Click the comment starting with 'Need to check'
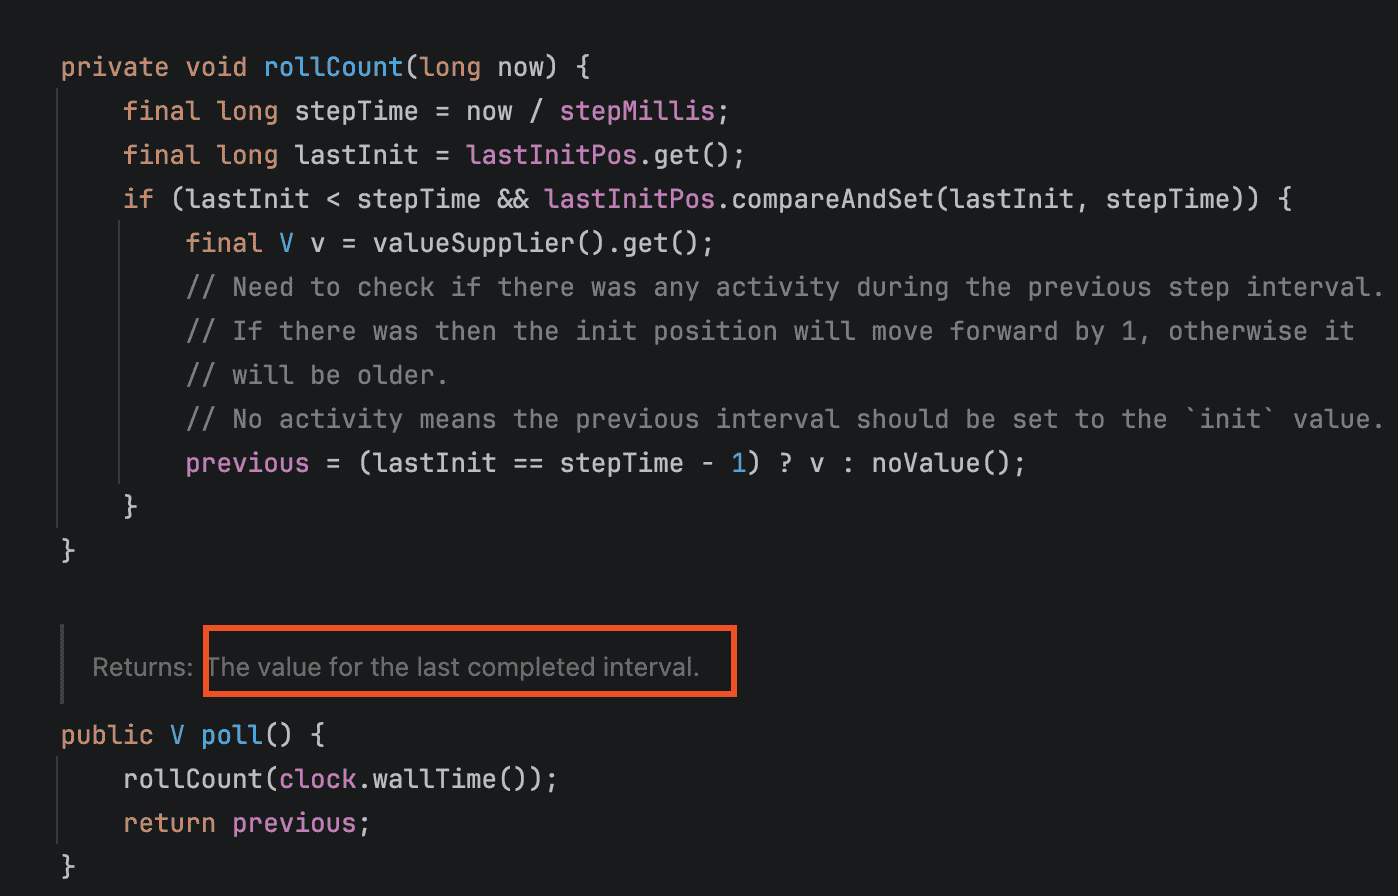 [783, 287]
